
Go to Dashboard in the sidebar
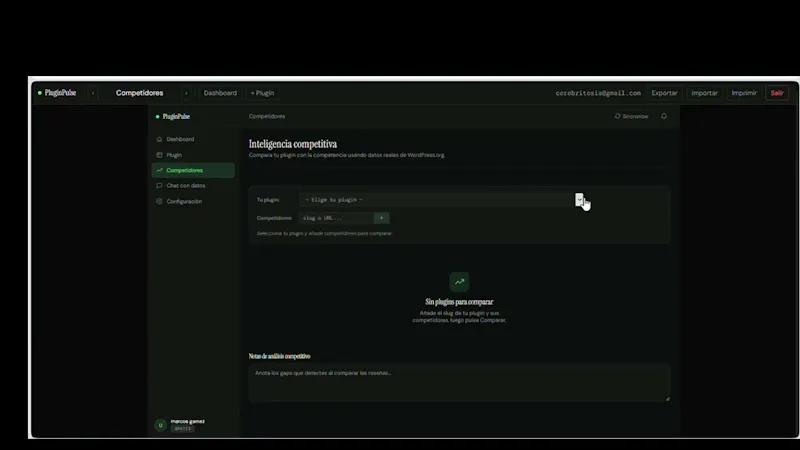[x=193, y=139]
